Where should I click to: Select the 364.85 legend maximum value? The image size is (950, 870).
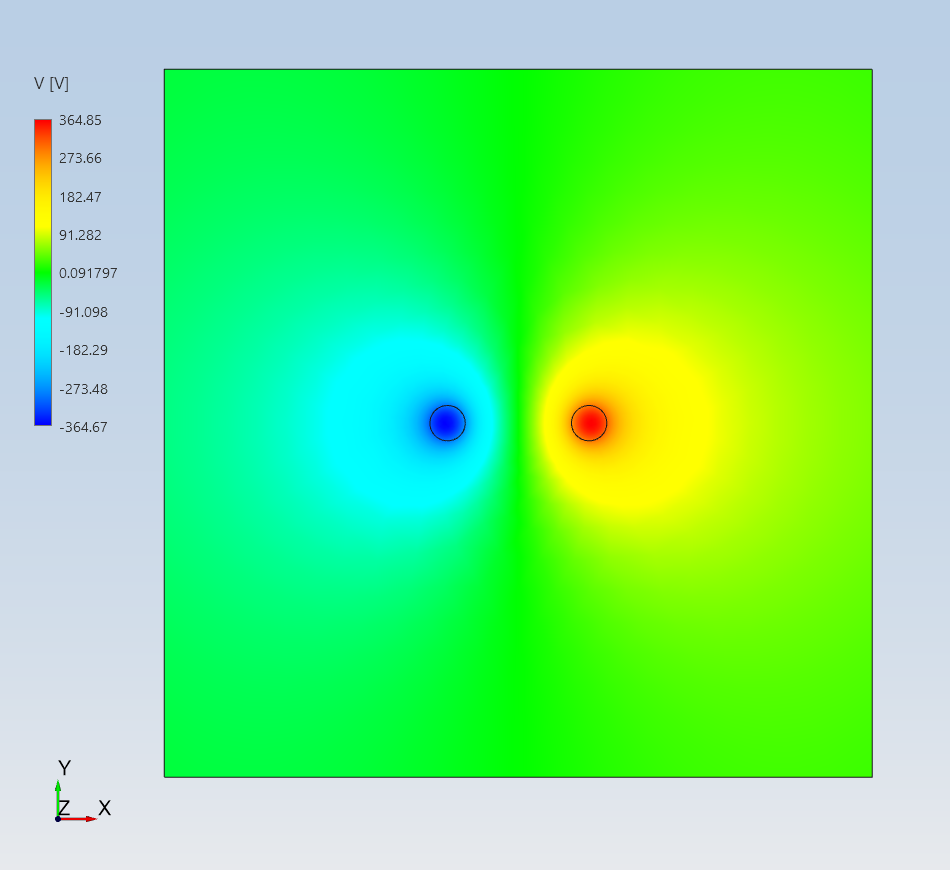pos(80,120)
